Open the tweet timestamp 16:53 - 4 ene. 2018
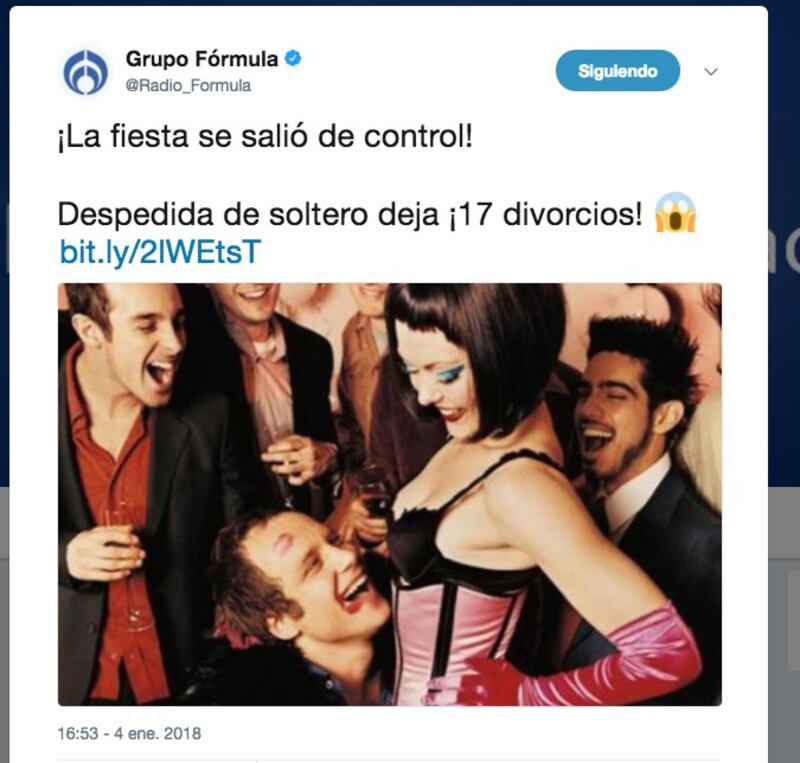800x763 pixels. 129,733
